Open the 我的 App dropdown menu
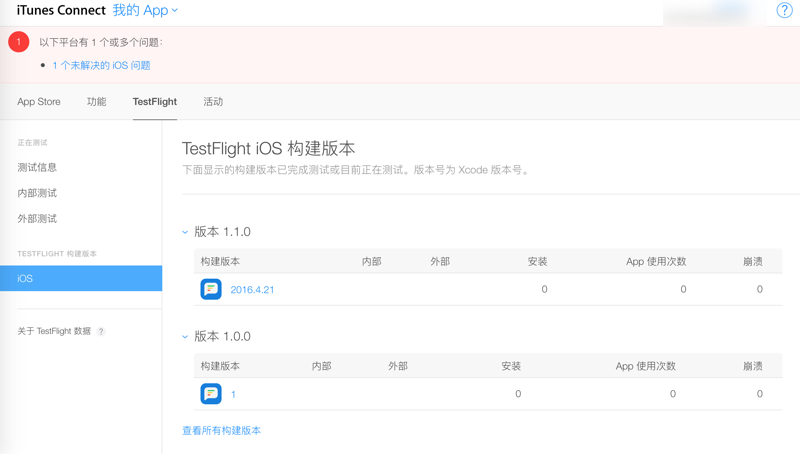This screenshot has width=800, height=454. coord(145,10)
